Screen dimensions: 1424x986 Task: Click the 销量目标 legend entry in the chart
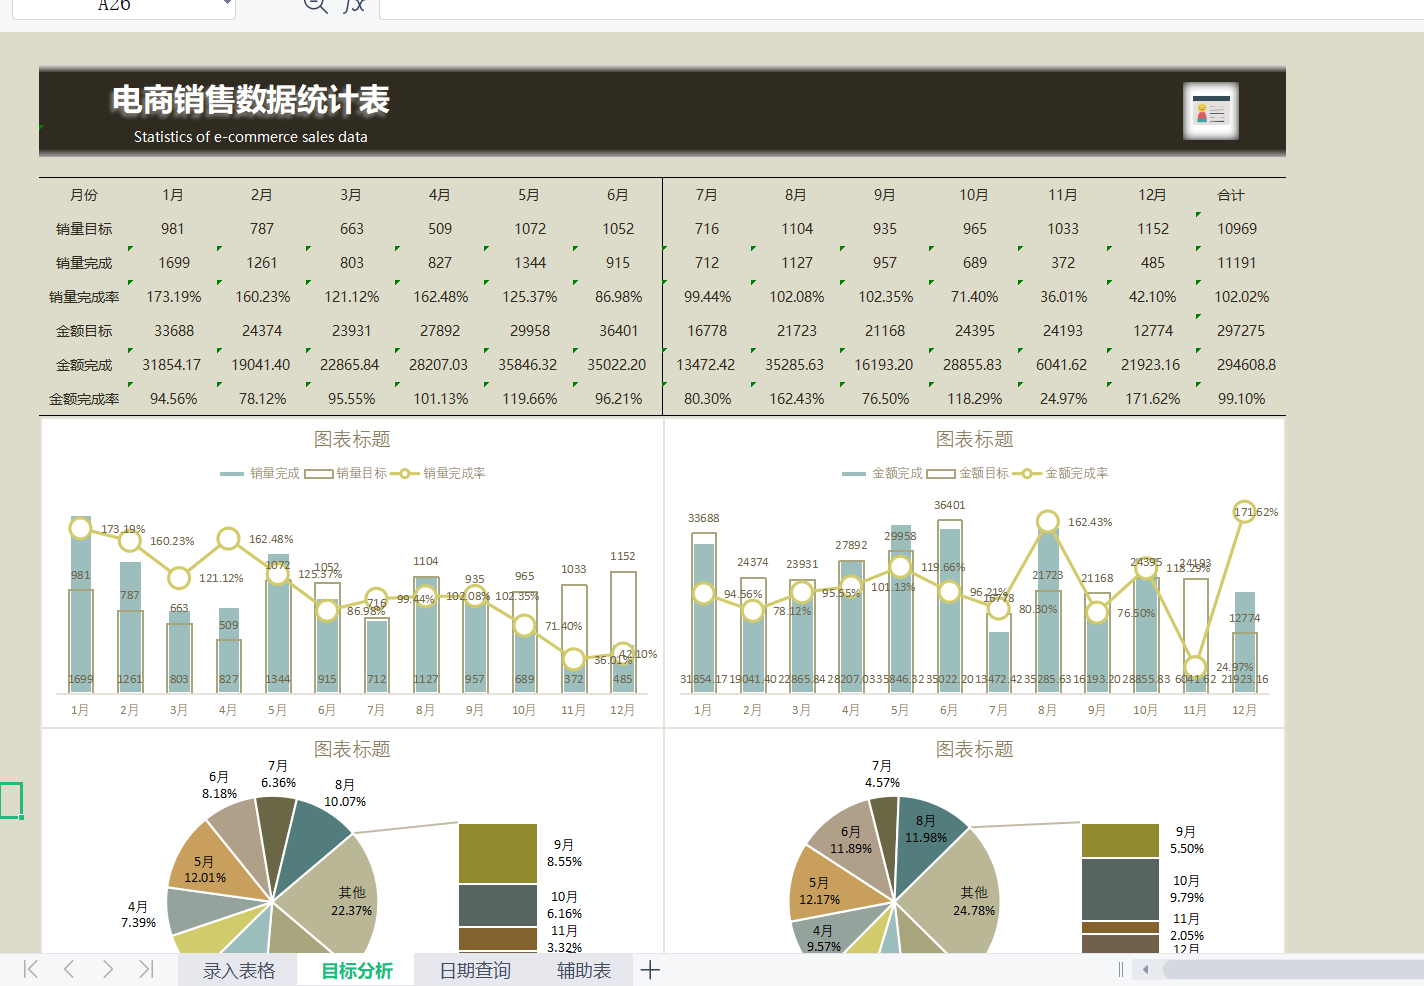[x=346, y=473]
